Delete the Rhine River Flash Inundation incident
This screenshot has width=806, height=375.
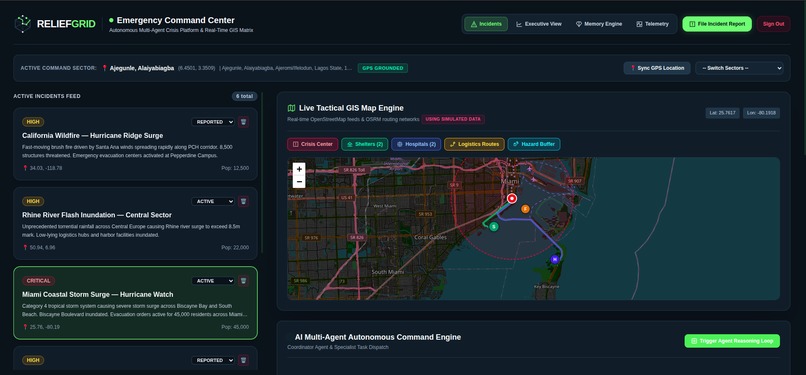point(243,201)
